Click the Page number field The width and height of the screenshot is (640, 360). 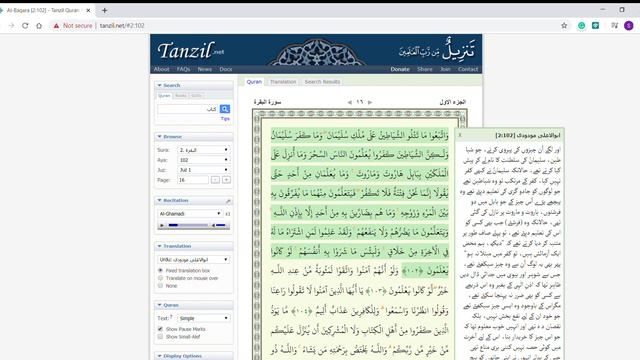193,180
